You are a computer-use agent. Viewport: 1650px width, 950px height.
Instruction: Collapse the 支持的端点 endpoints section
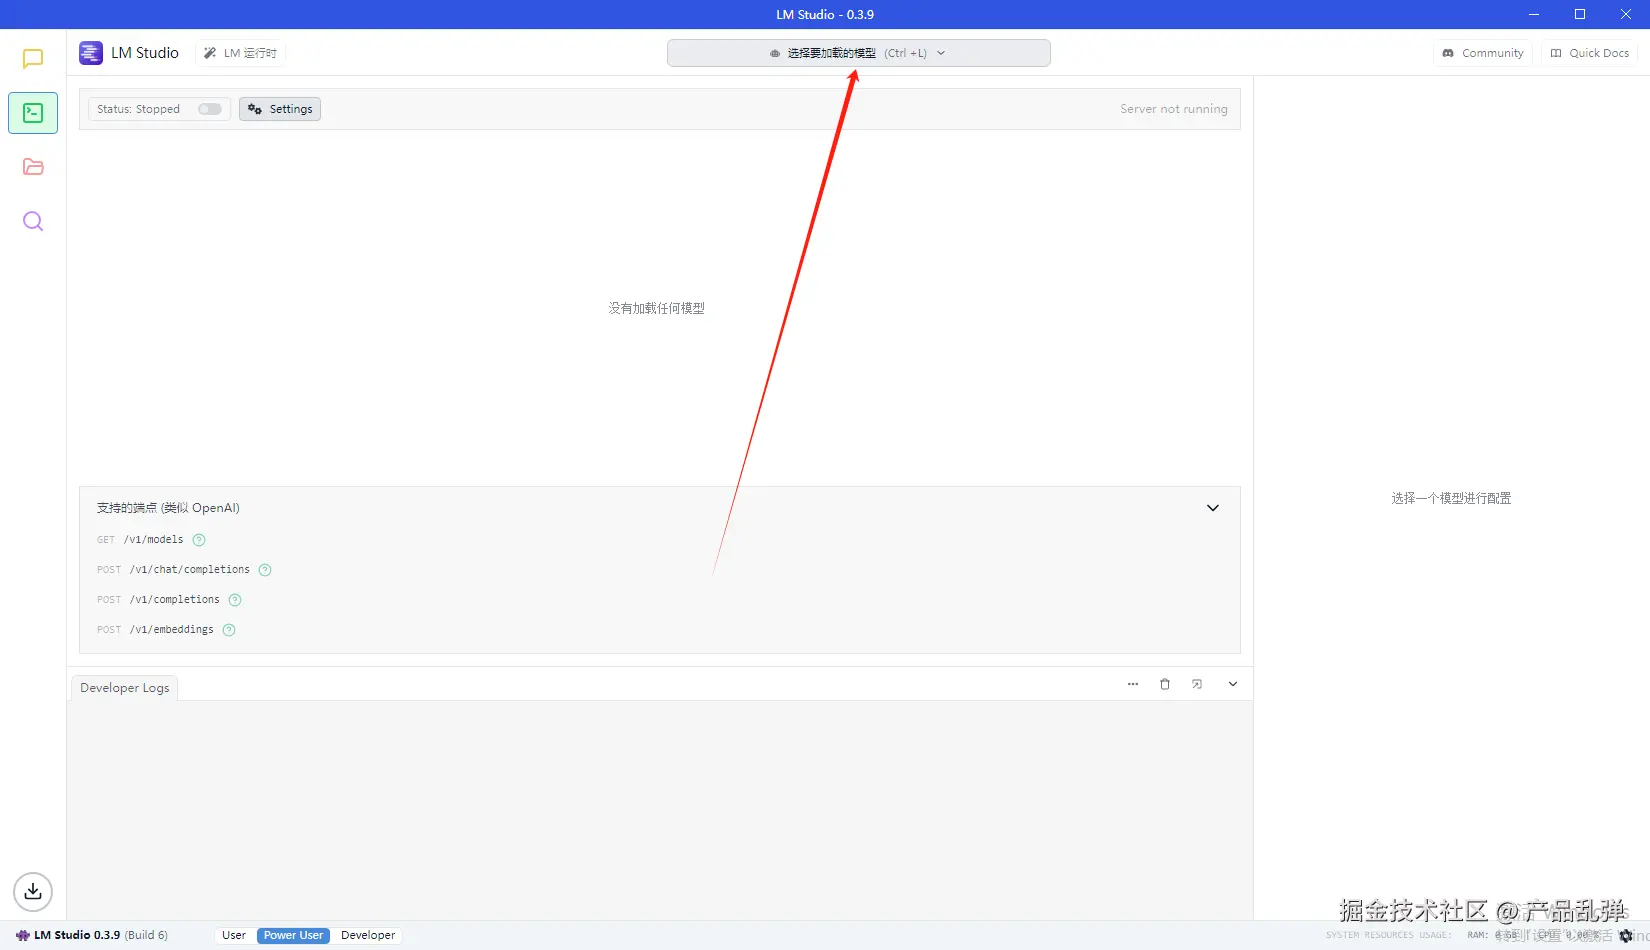[x=1213, y=508]
